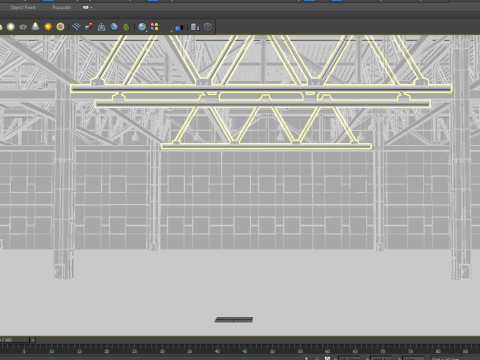The image size is (480, 360).
Task: Open the Populate ribbon tab
Action: tap(61, 7)
